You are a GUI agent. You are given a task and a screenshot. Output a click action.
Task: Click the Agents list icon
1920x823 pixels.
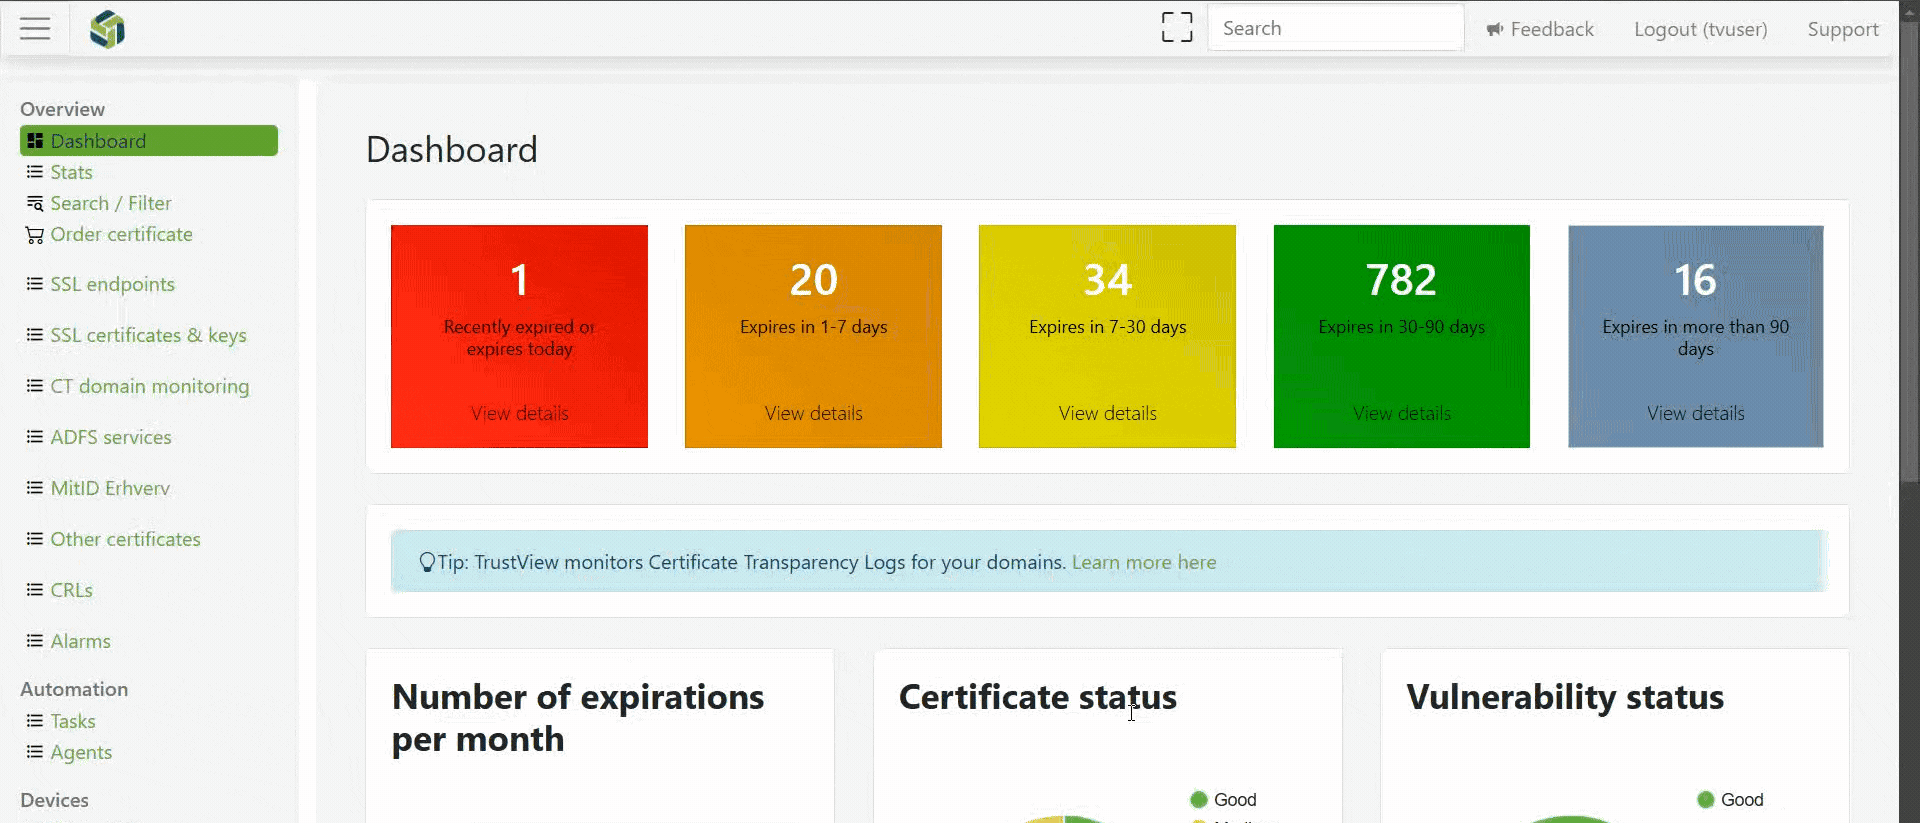(35, 752)
